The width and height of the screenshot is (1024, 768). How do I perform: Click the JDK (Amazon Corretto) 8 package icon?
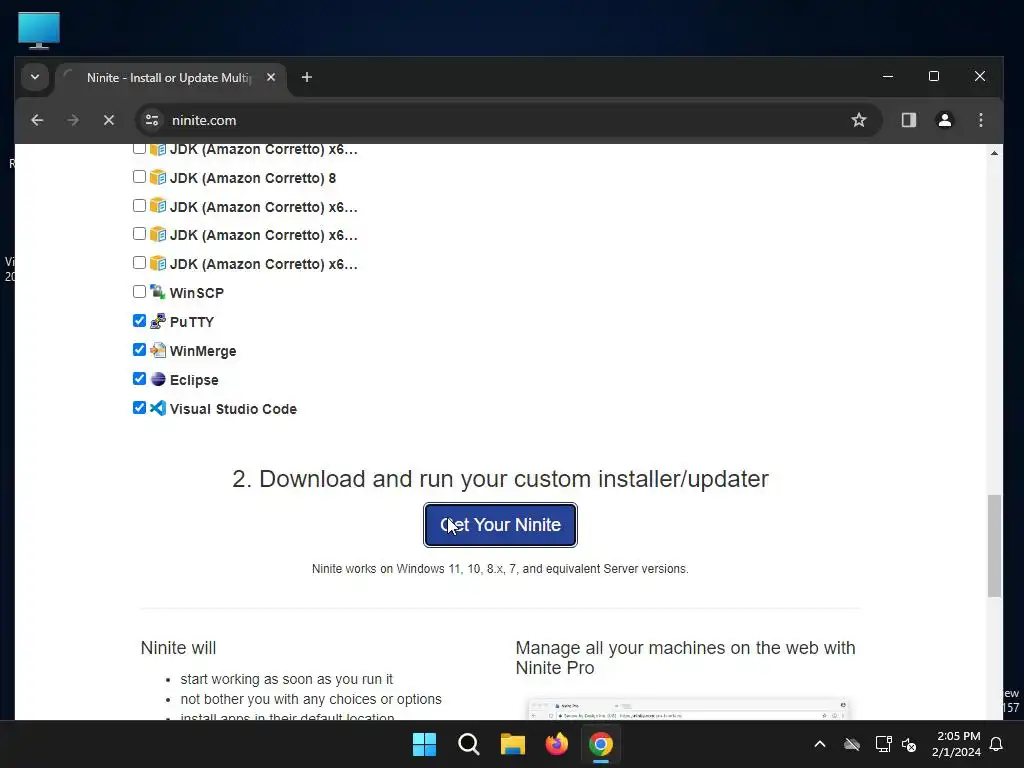157,177
